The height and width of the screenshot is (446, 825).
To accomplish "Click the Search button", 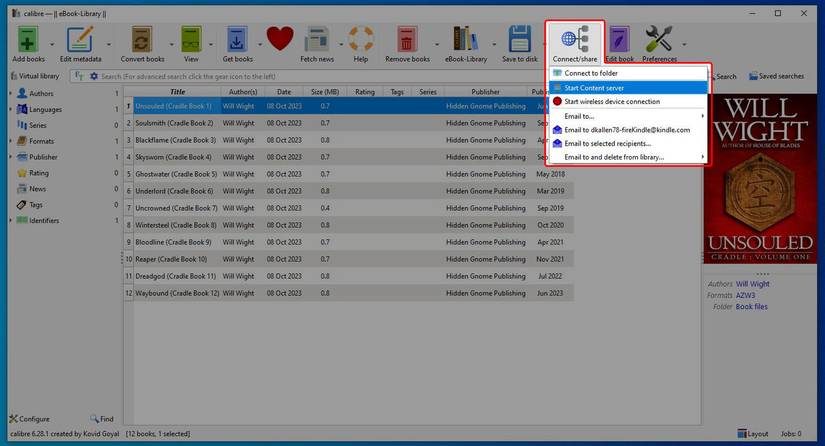I will 722,76.
